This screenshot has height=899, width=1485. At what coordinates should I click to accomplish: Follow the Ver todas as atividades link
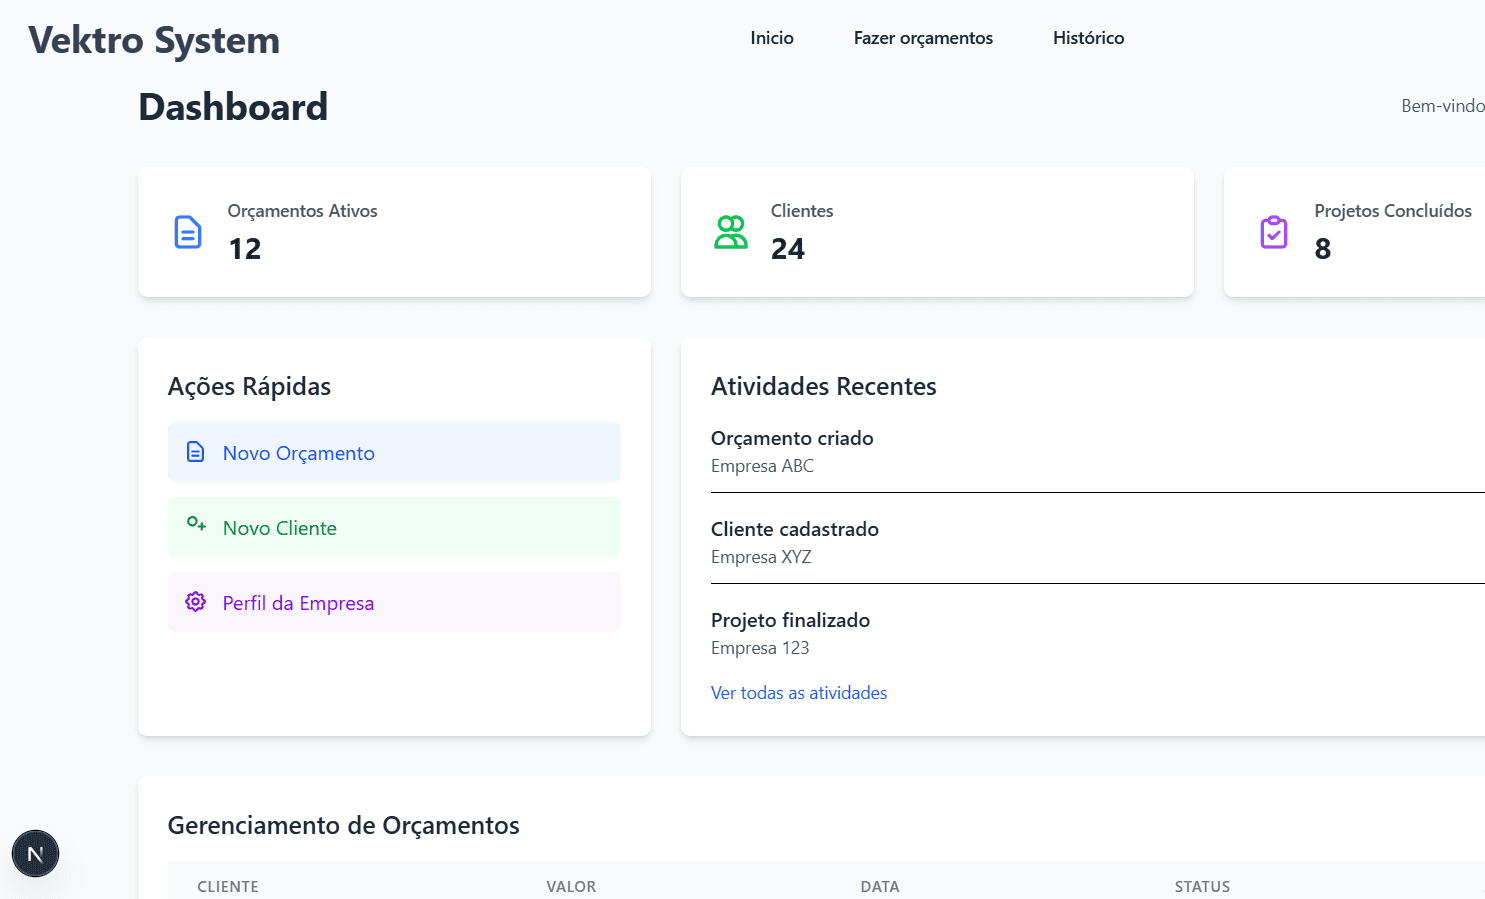(x=798, y=693)
